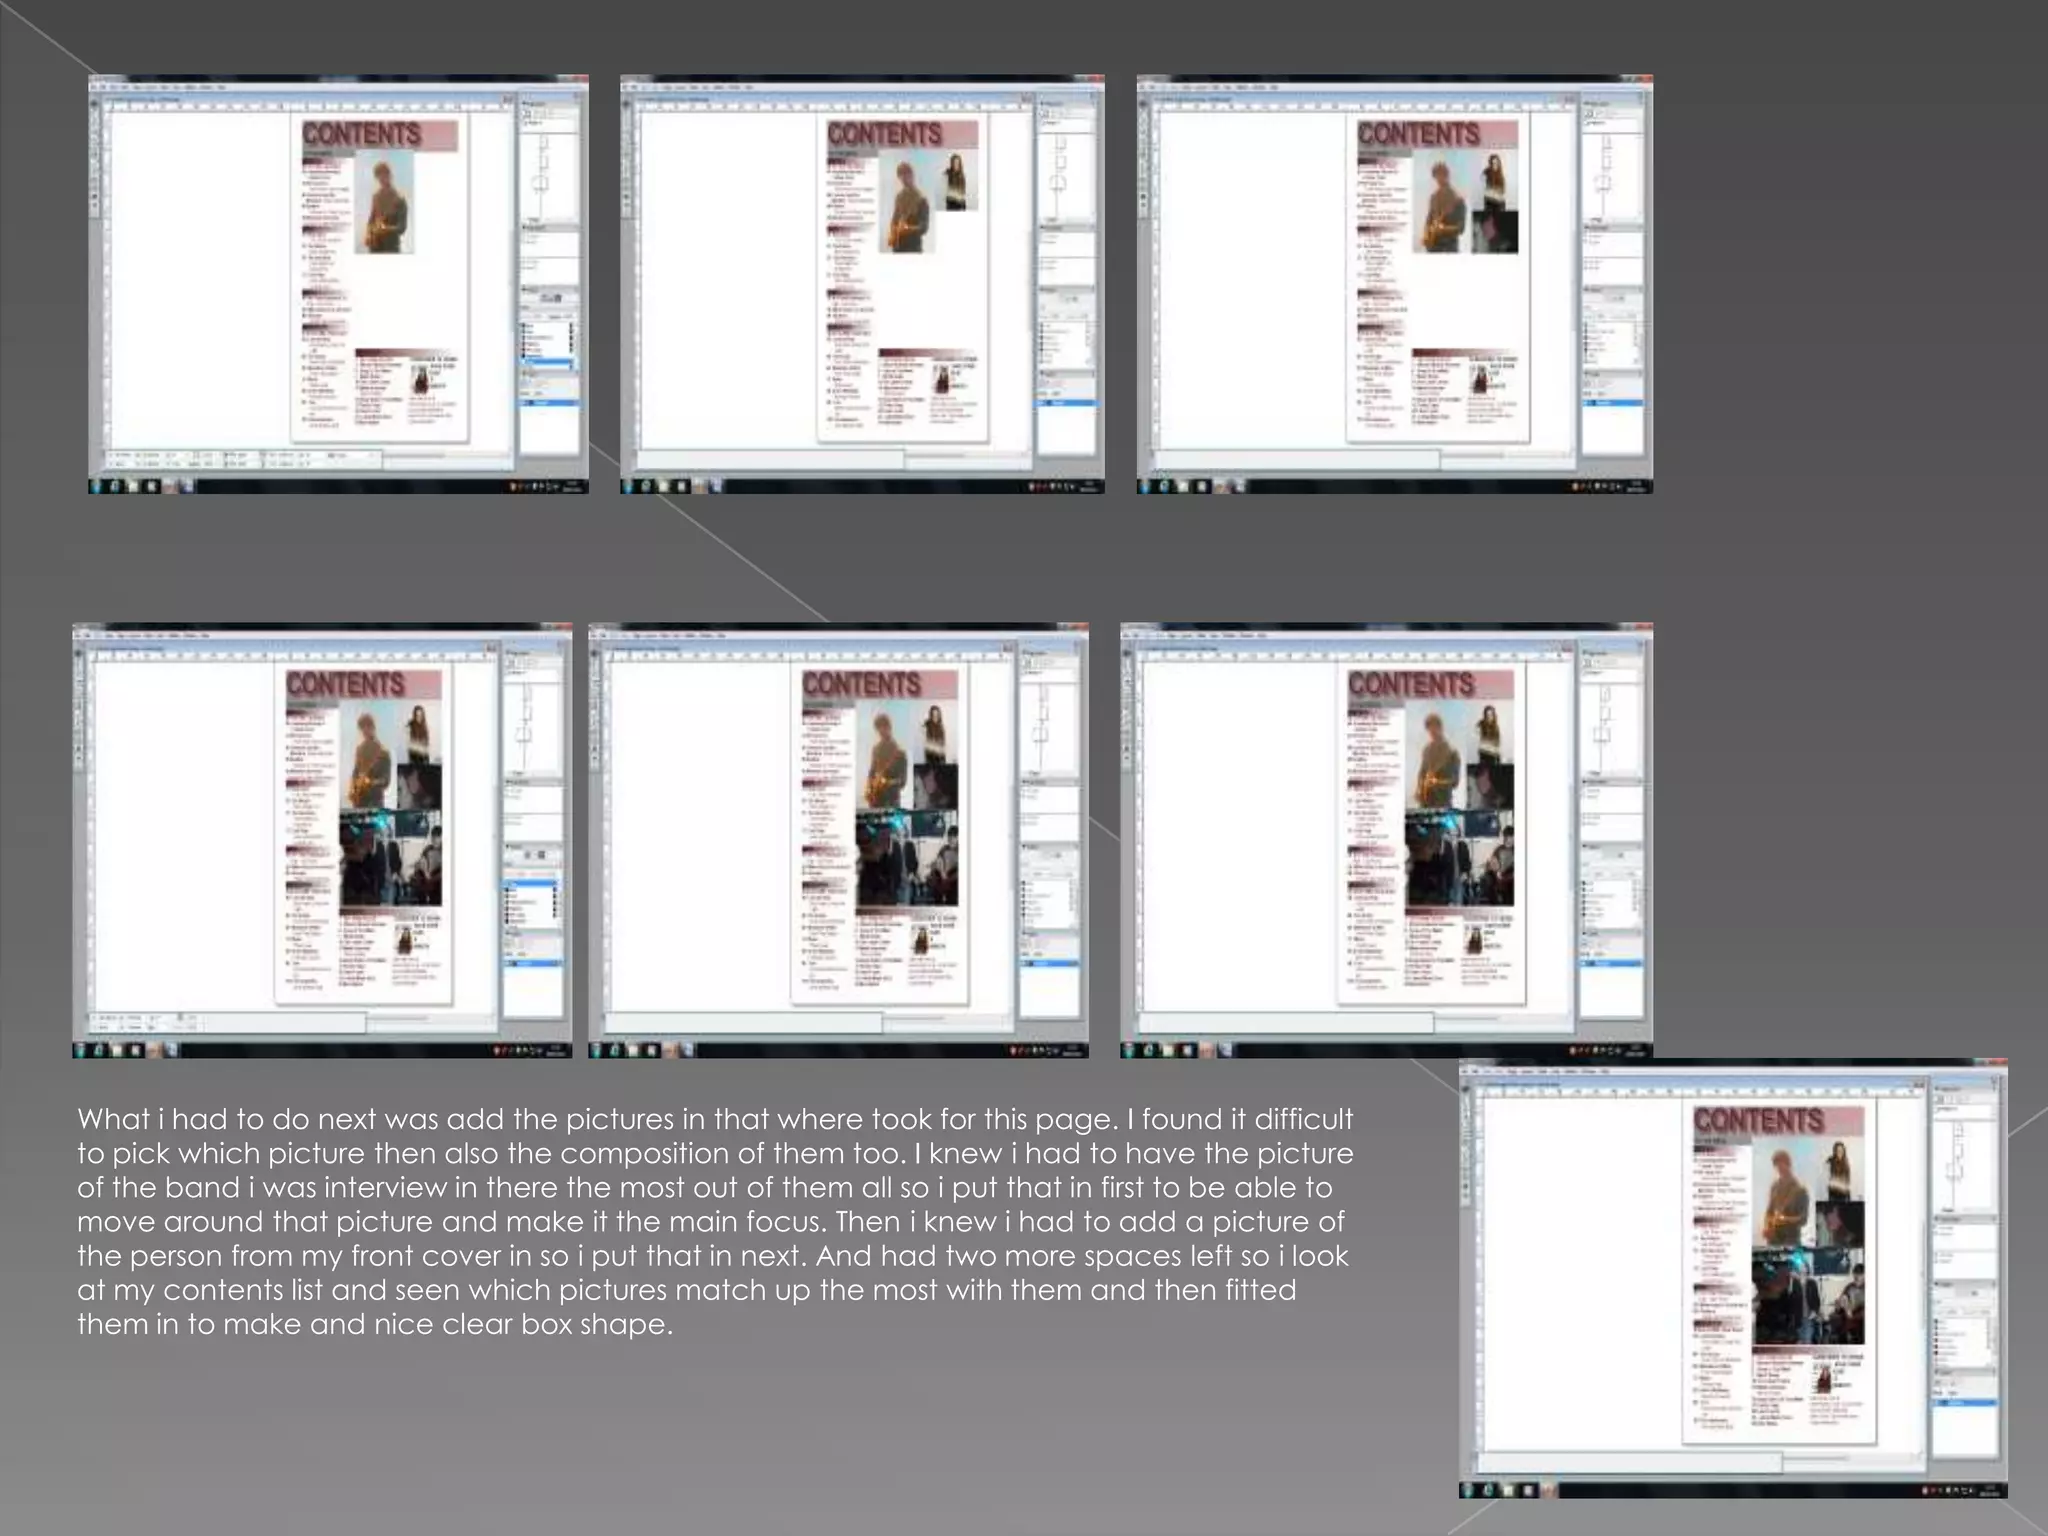Open Internet Explorer from the taskbar in the single-photo screenshot

coord(116,487)
